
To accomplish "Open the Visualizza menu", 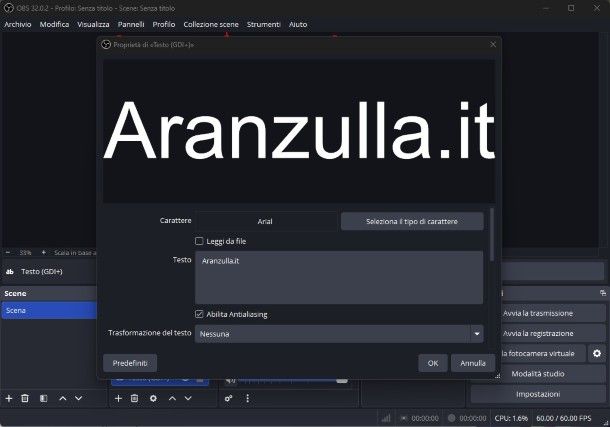I will click(93, 24).
